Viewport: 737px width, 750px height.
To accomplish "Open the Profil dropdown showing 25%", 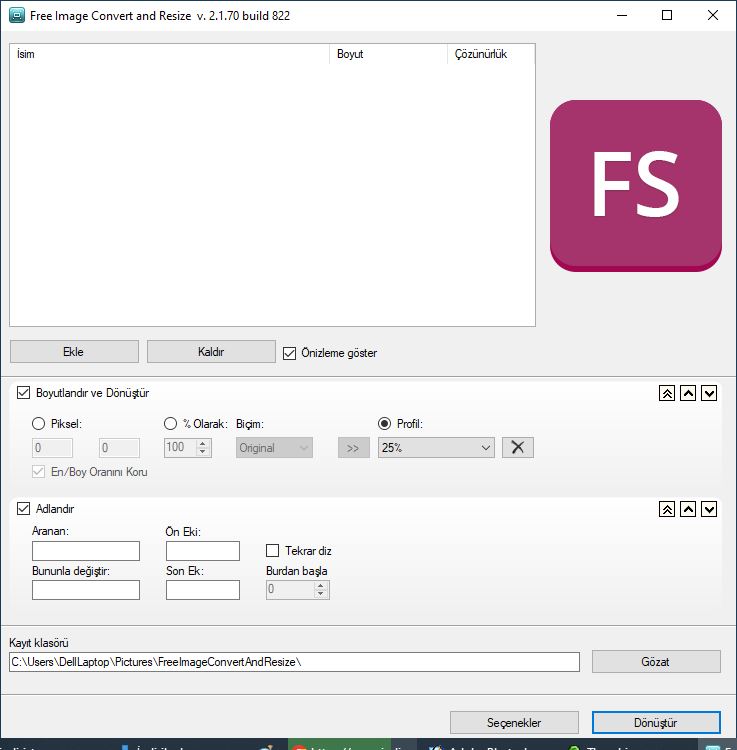I will click(436, 448).
